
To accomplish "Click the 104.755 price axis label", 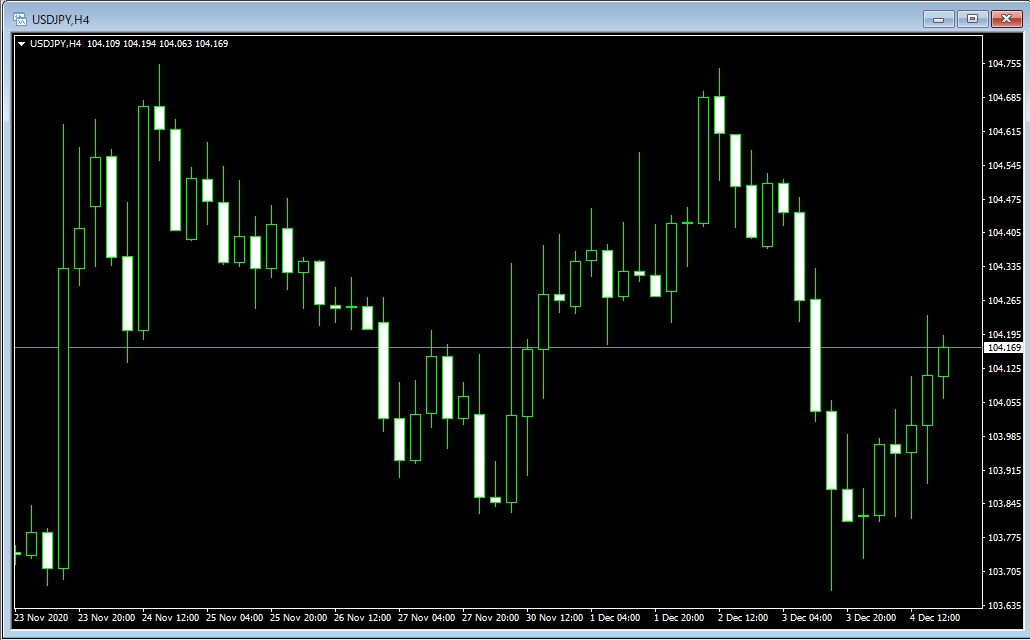I will coord(1004,64).
